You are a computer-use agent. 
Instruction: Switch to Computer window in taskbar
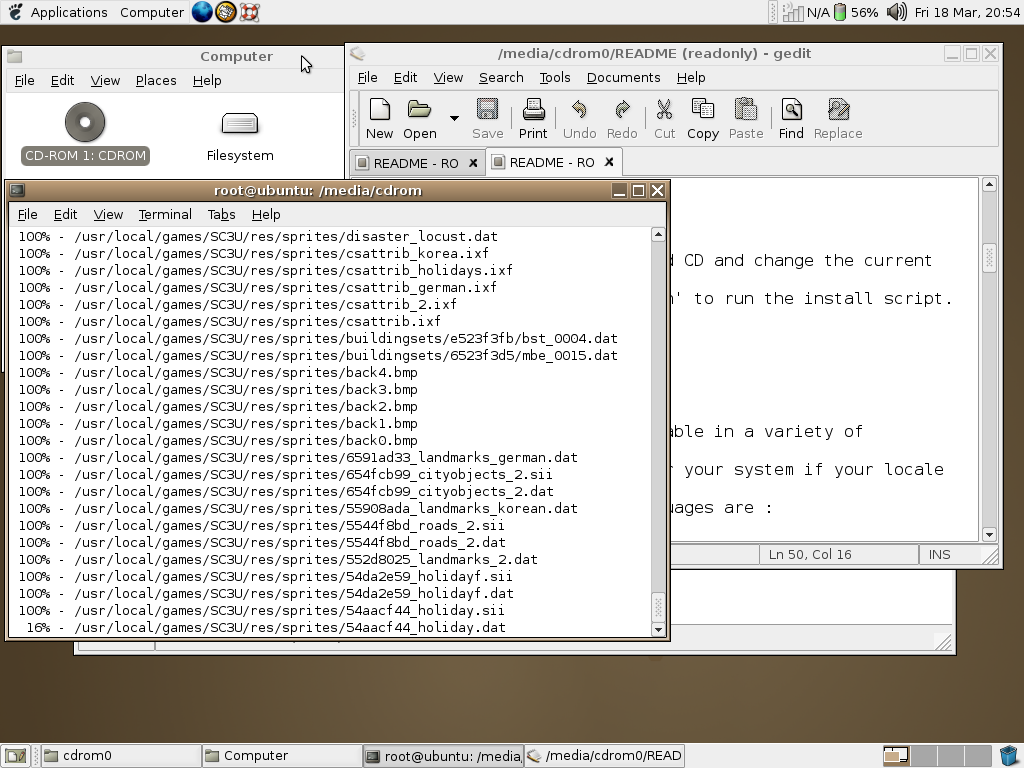pos(280,755)
